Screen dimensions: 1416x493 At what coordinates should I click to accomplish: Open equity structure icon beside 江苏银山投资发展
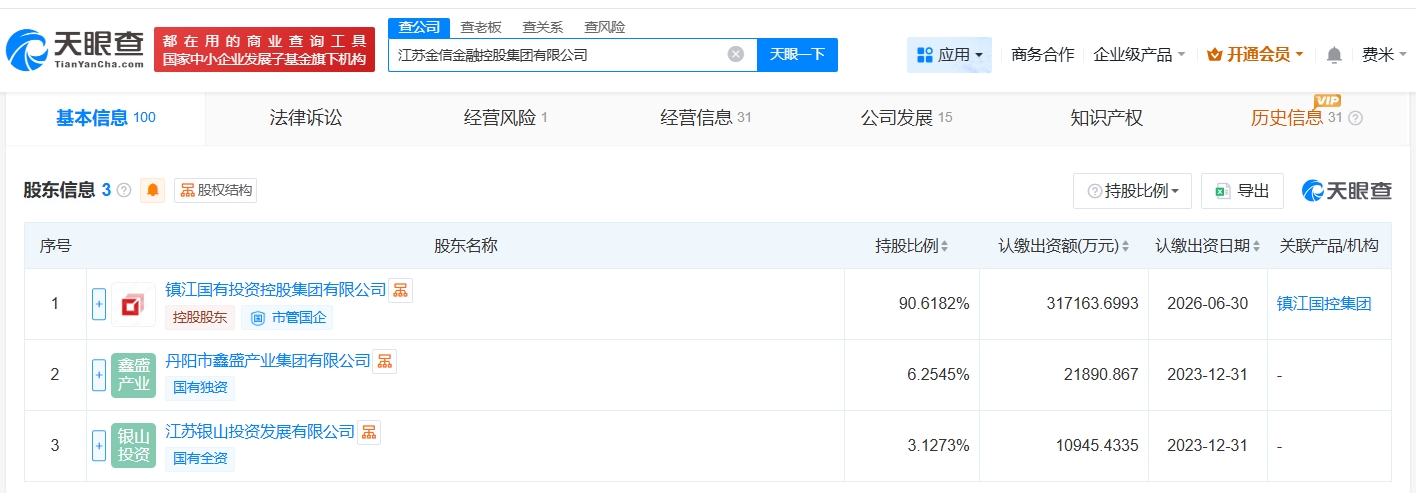pyautogui.click(x=369, y=432)
